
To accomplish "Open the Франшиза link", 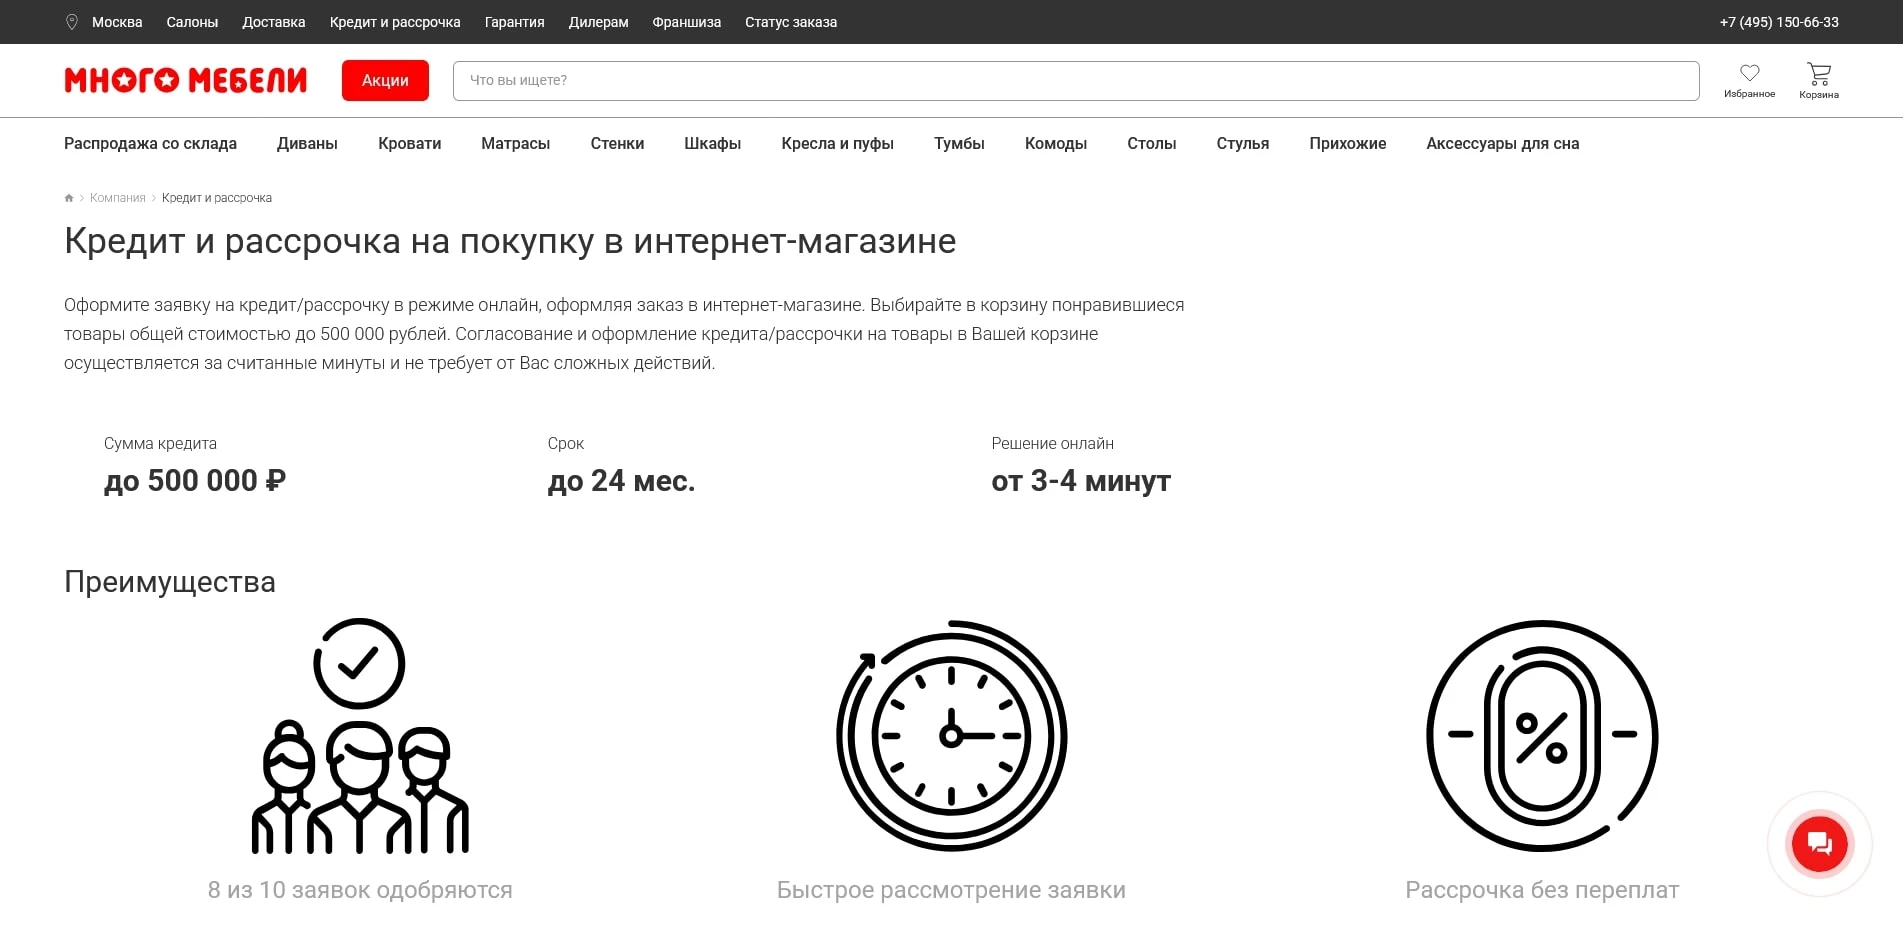I will pos(687,21).
